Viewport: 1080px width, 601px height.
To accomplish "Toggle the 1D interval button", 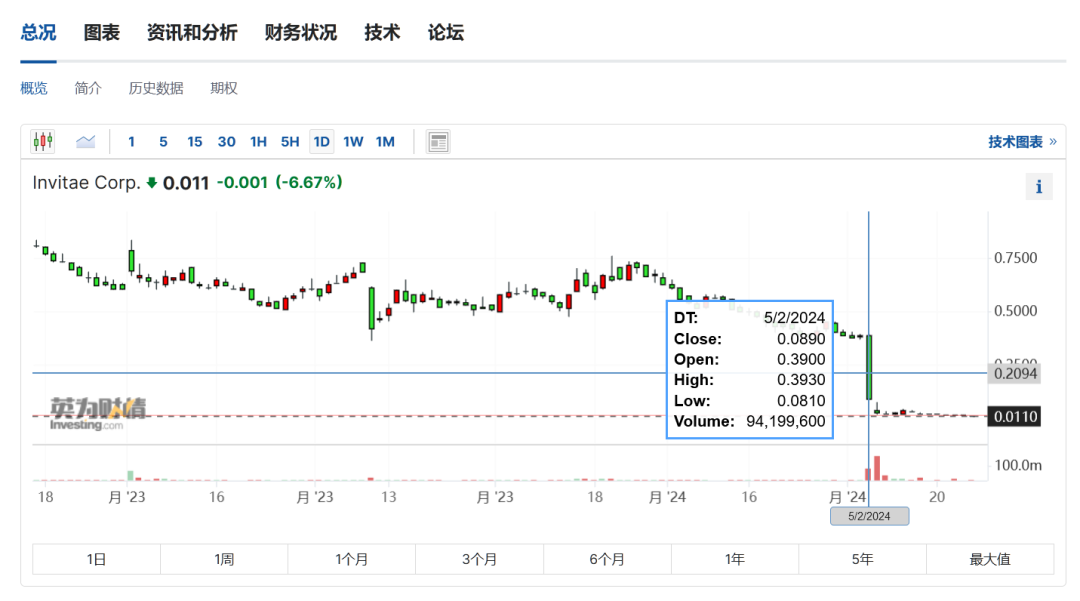I will pyautogui.click(x=321, y=141).
